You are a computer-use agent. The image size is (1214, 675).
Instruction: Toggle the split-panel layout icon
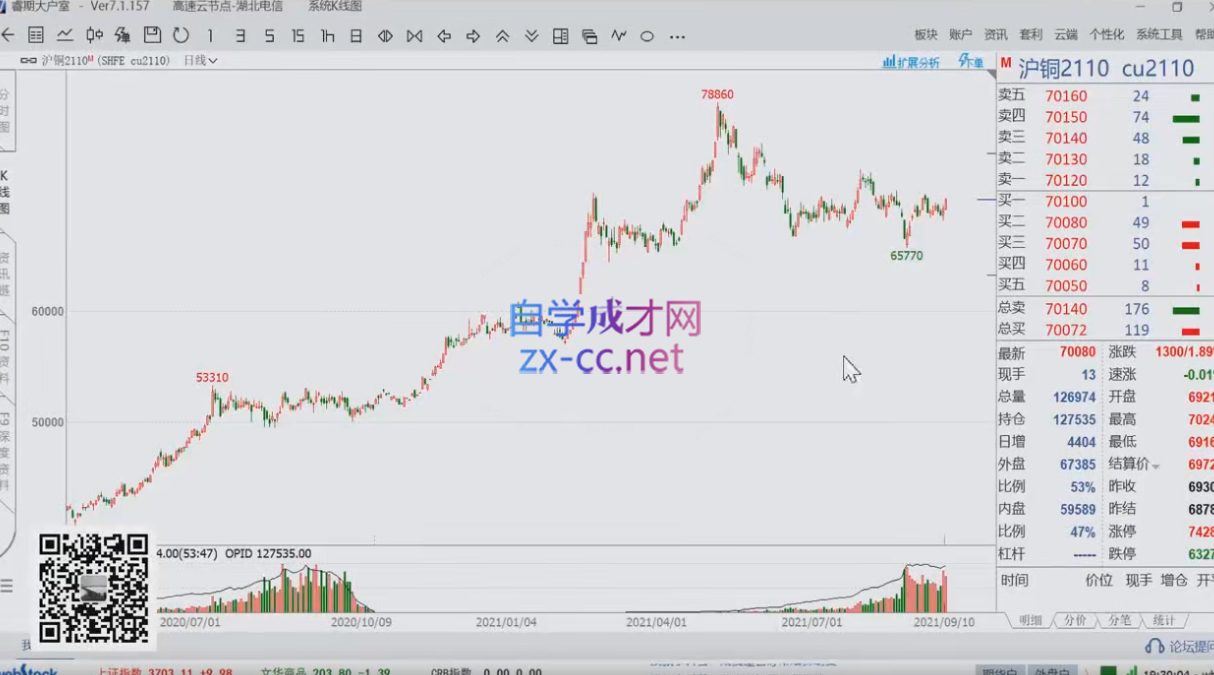pyautogui.click(x=560, y=36)
